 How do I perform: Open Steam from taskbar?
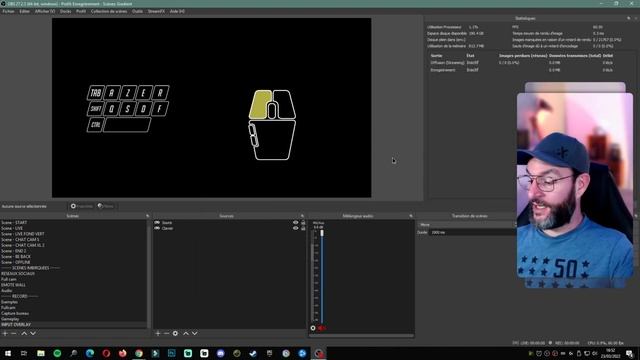click(253, 353)
